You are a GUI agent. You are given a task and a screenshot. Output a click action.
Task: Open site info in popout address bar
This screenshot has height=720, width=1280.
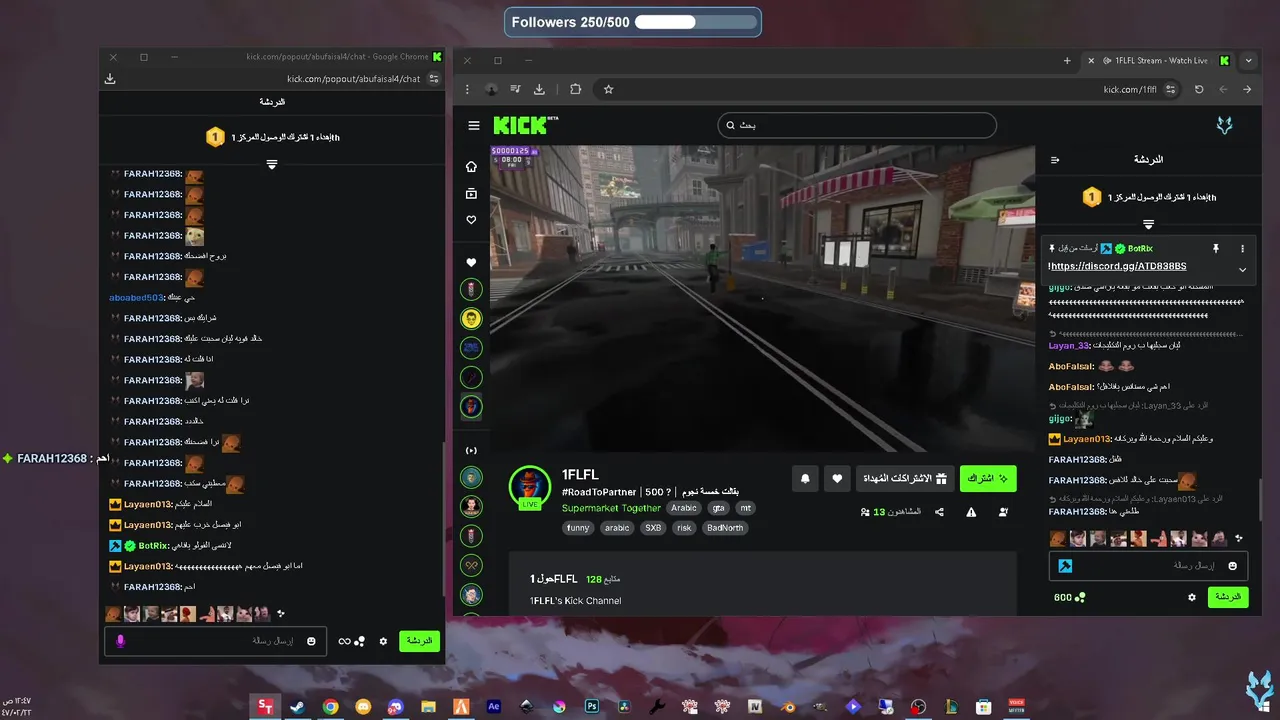(434, 79)
